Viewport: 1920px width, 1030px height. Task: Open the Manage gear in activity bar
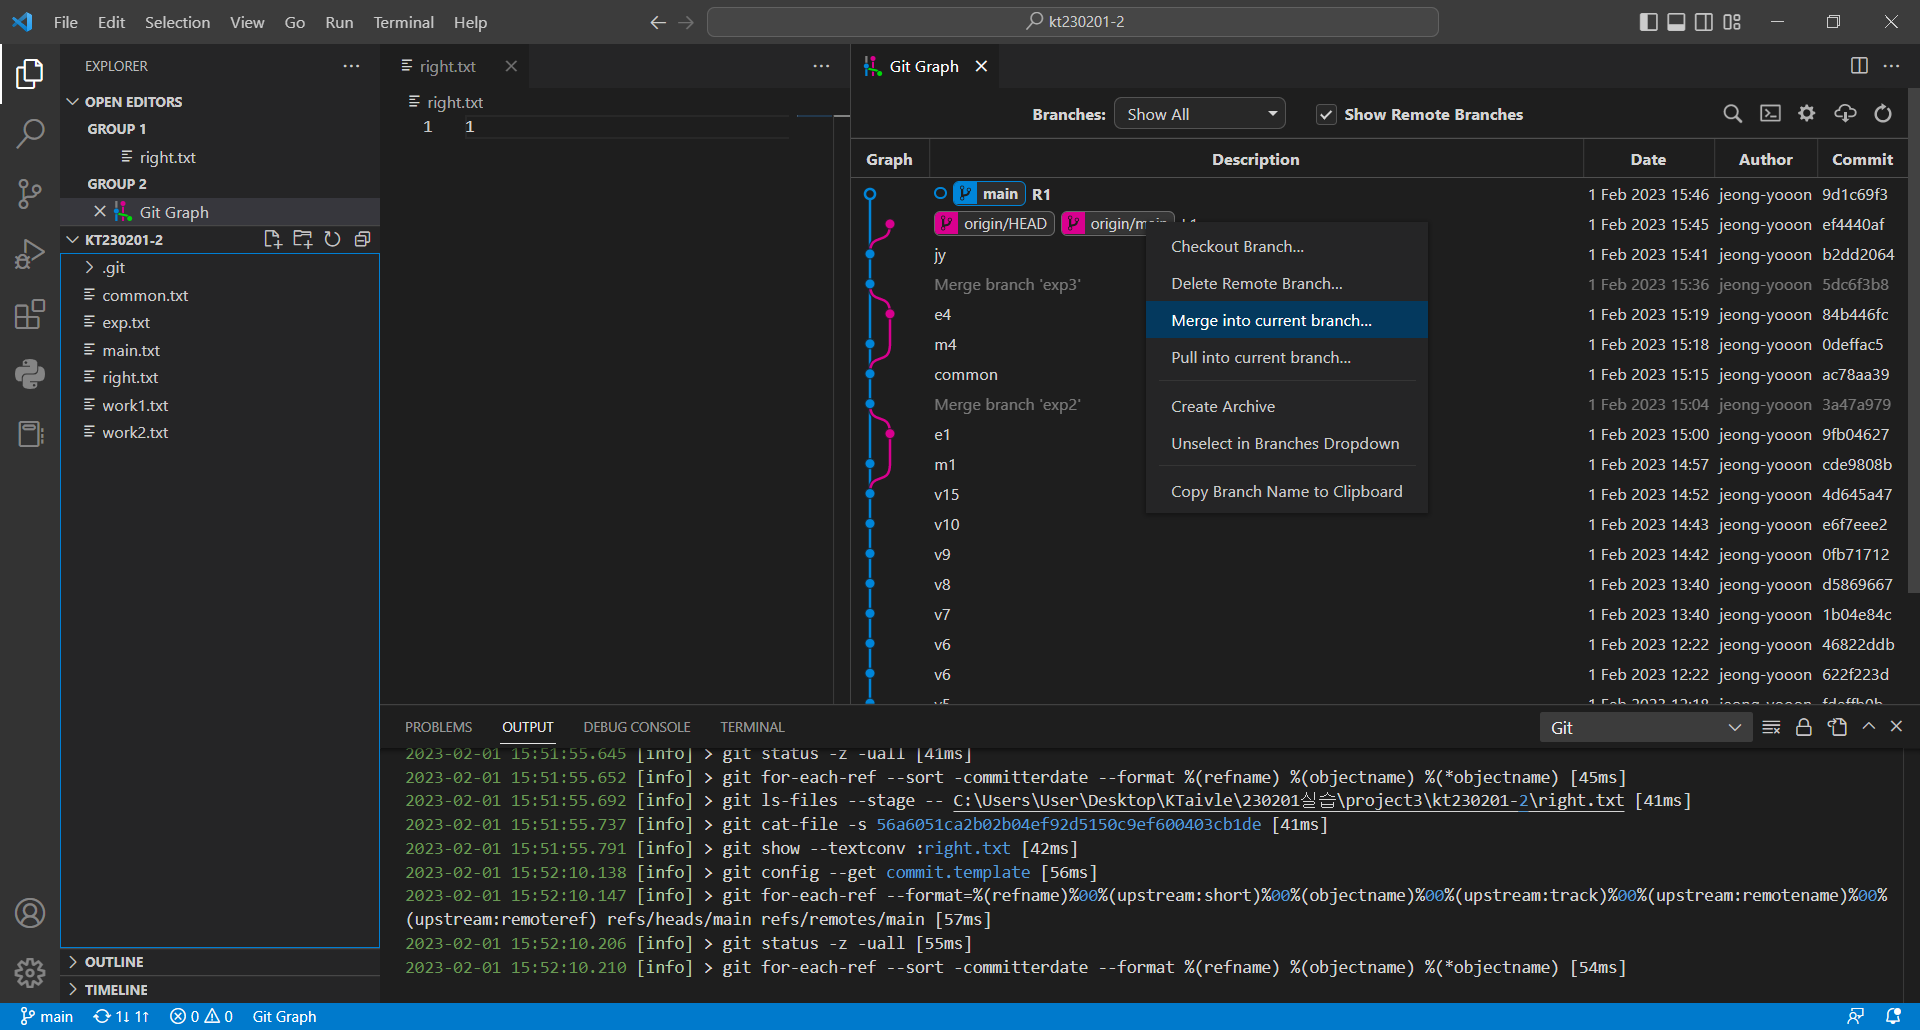click(30, 972)
